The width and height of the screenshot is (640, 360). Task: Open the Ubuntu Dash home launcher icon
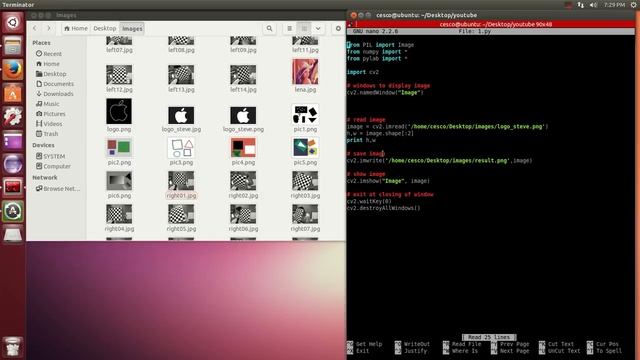(x=13, y=22)
